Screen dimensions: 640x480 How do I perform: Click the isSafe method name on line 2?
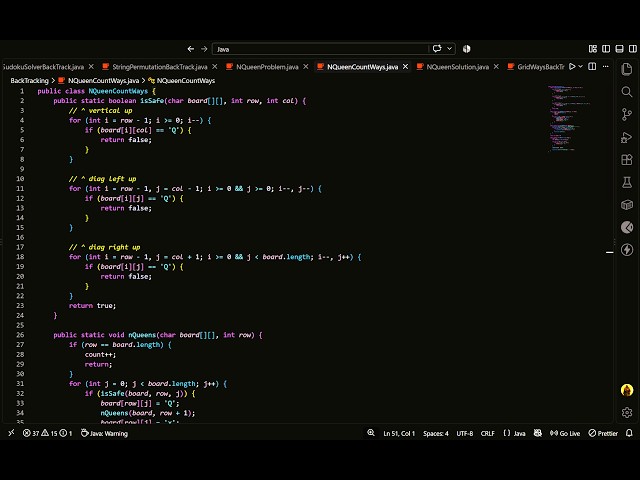pyautogui.click(x=152, y=101)
